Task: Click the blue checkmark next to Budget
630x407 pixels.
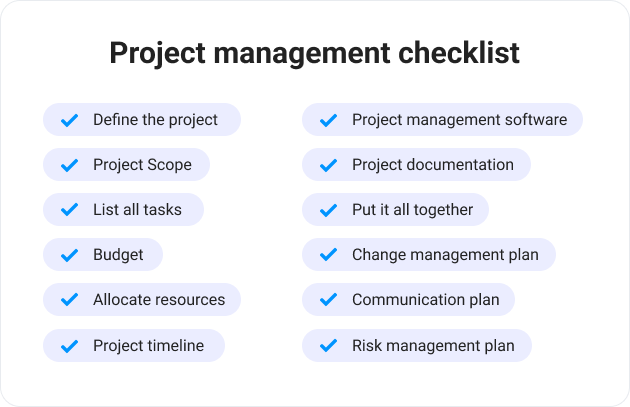Action: (70, 255)
